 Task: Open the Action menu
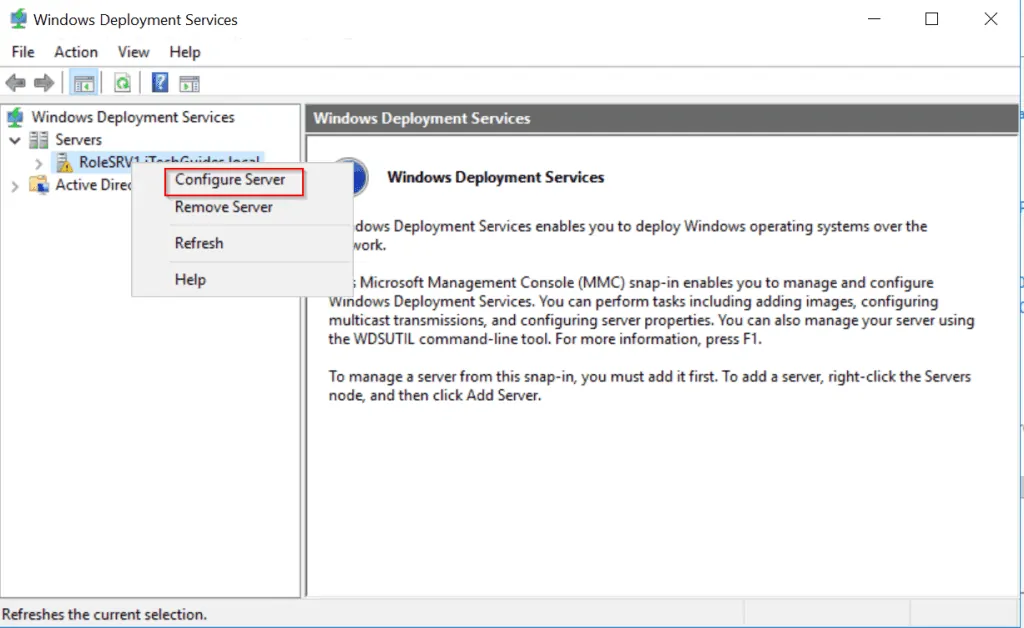76,52
